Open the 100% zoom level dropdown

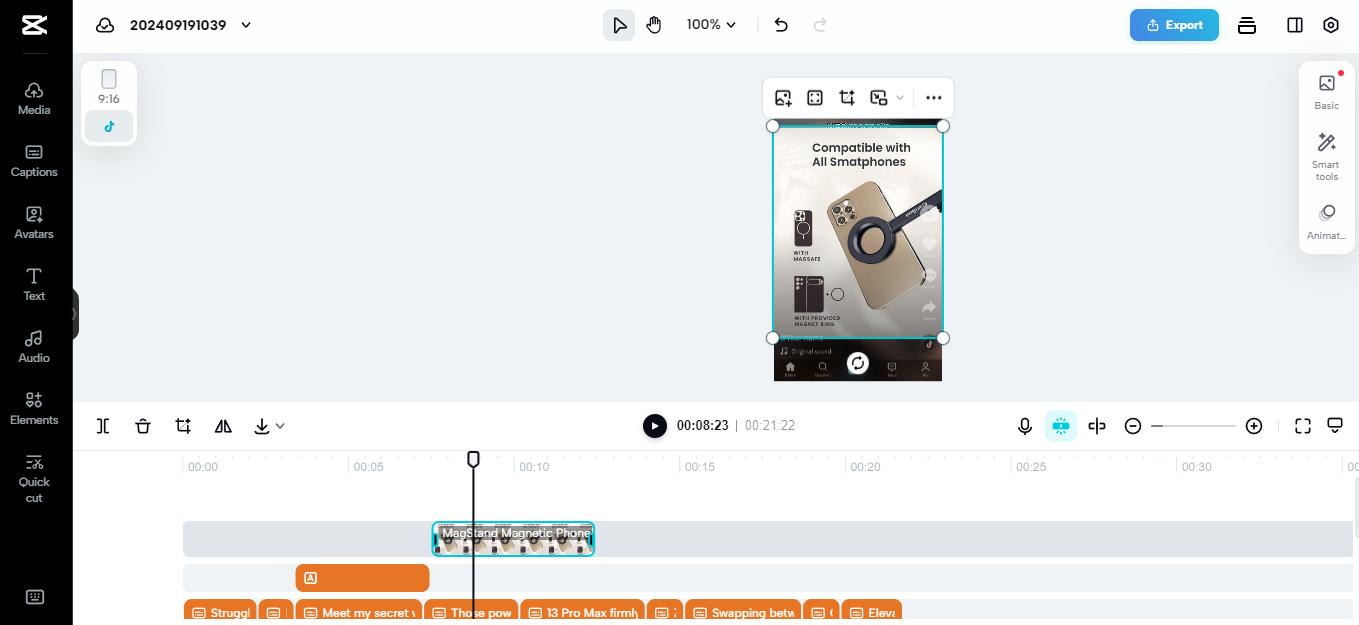click(711, 25)
